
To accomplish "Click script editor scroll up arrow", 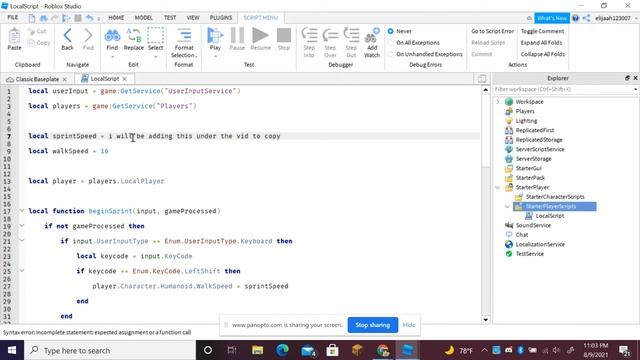I will click(x=486, y=89).
